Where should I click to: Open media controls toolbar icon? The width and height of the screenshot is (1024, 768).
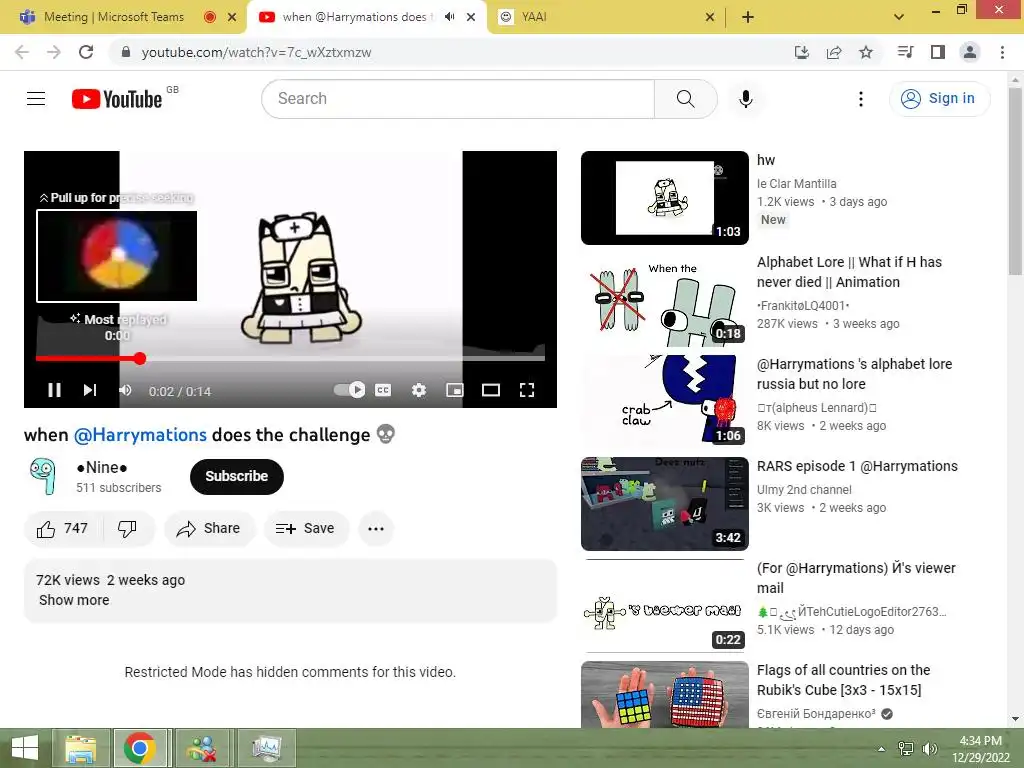click(x=905, y=52)
